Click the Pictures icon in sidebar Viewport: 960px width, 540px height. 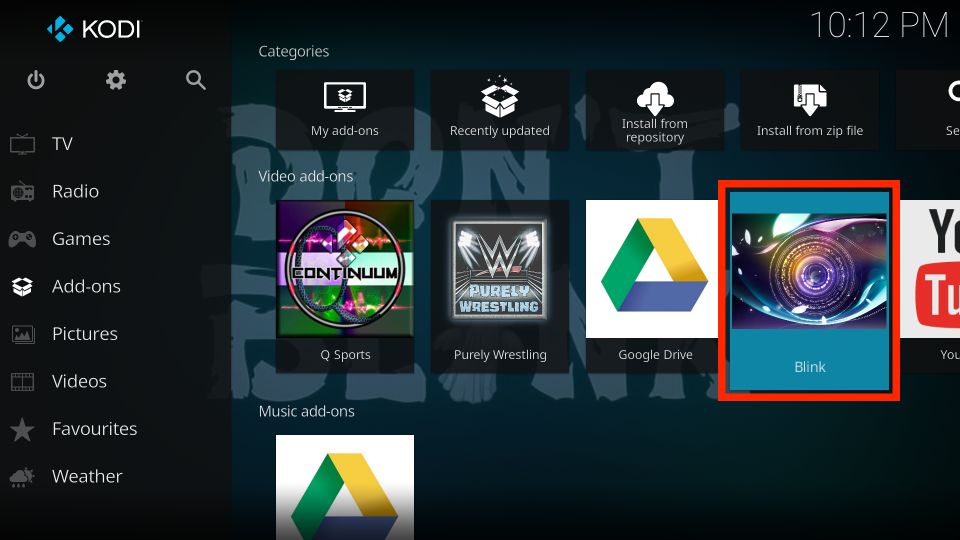click(23, 334)
